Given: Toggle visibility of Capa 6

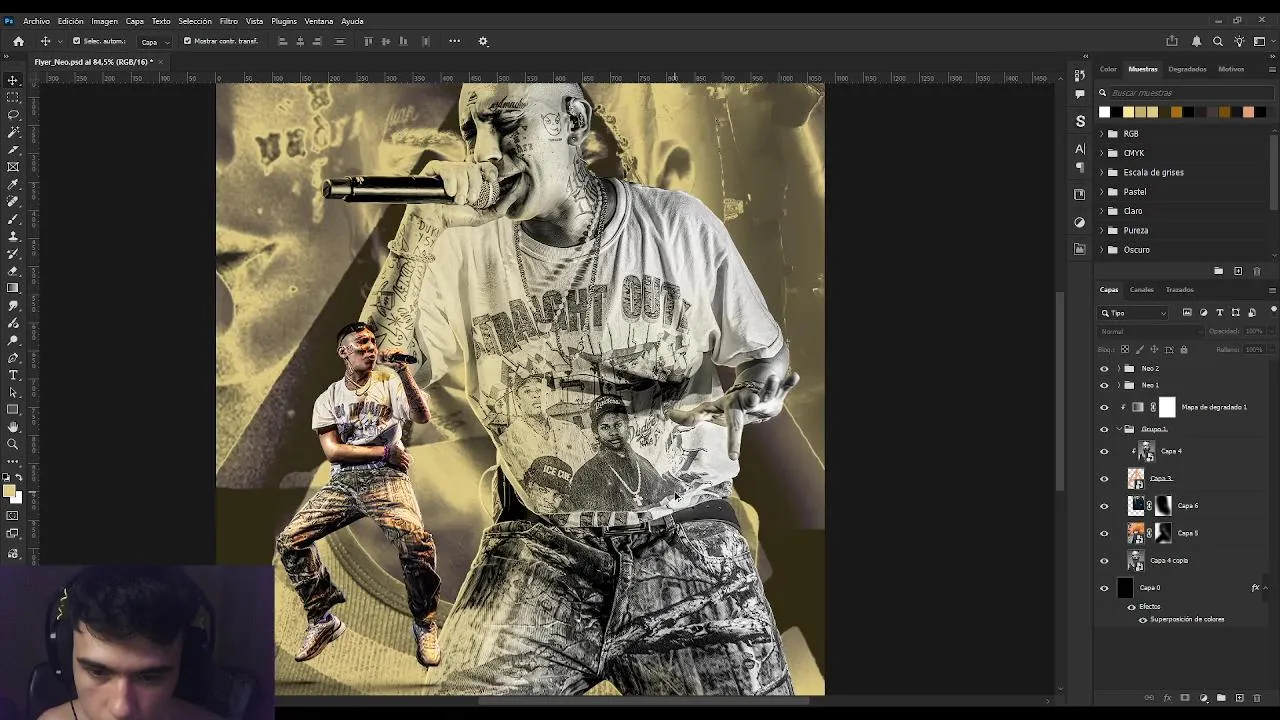Looking at the screenshot, I should pos(1104,506).
